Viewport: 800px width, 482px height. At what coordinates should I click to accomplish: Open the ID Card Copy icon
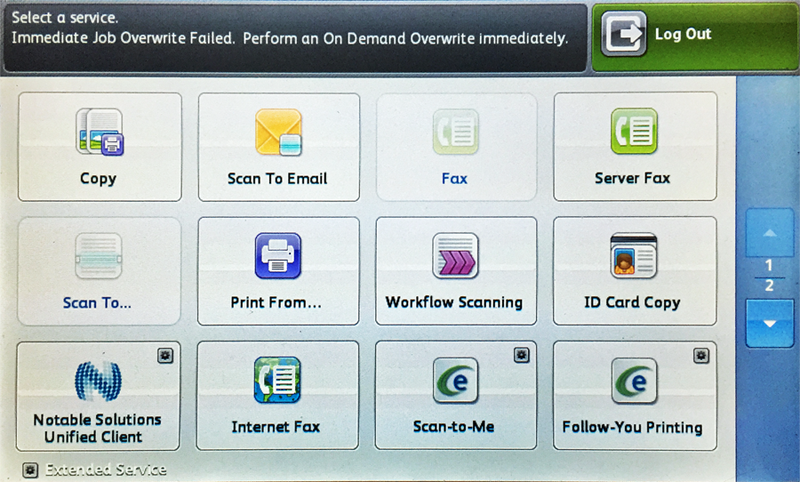(x=634, y=256)
